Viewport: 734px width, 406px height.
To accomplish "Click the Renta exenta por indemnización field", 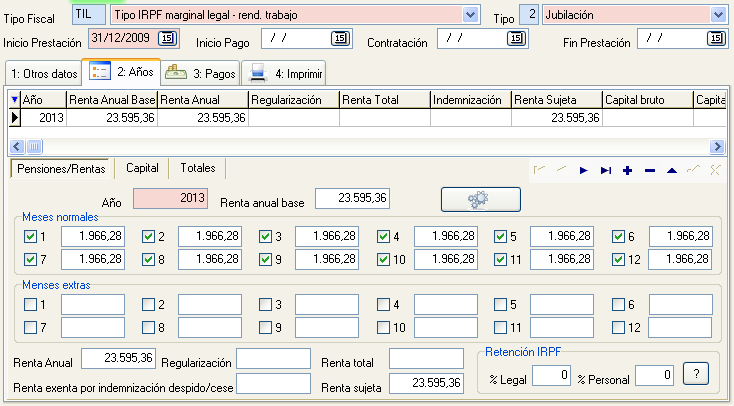I will [x=273, y=384].
